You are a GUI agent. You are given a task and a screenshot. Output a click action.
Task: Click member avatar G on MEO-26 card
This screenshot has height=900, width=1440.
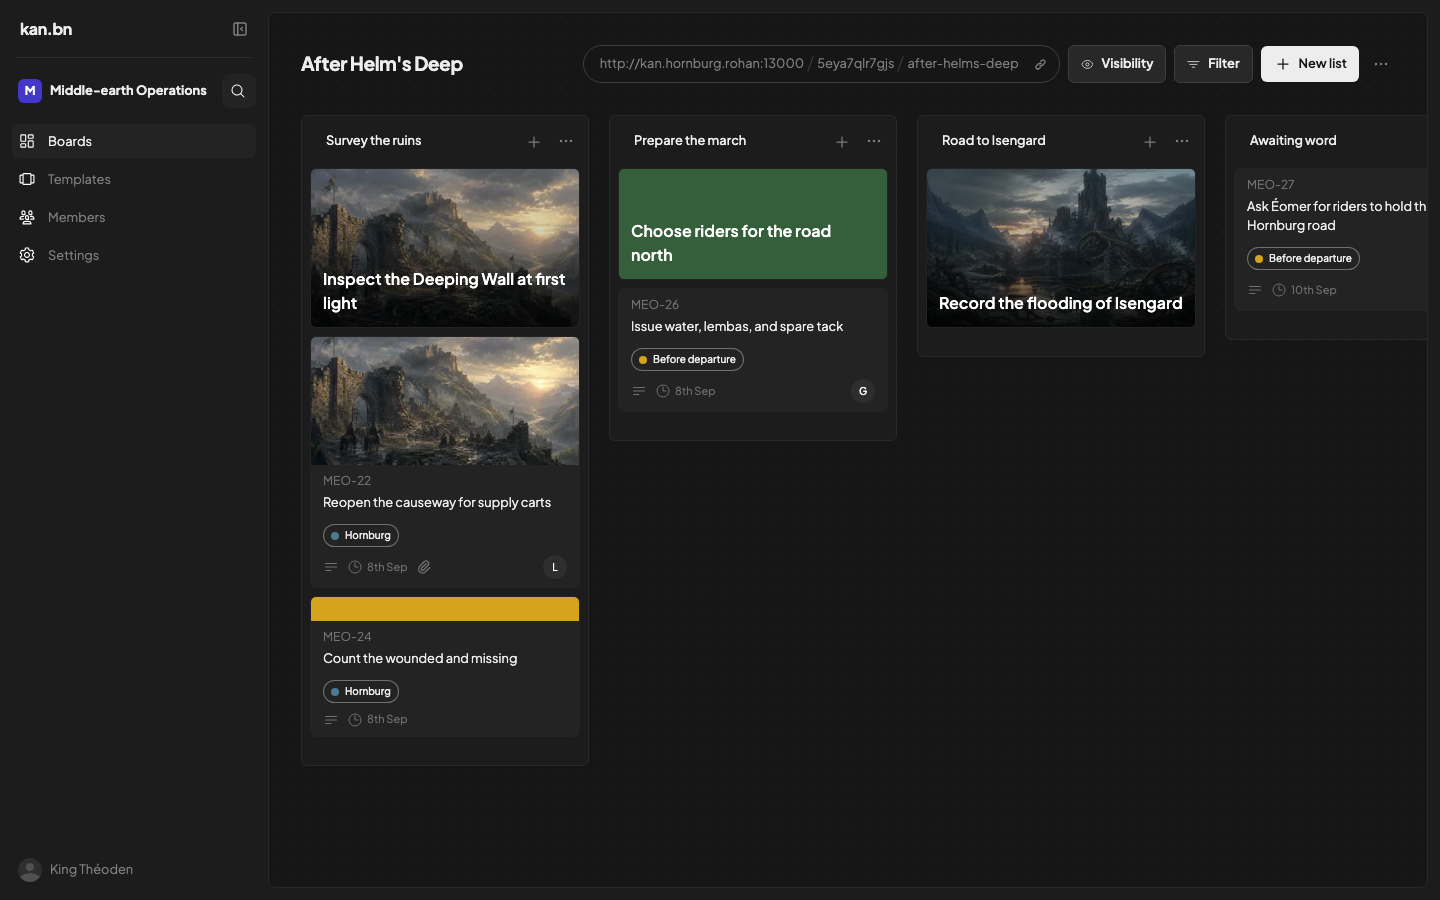863,391
